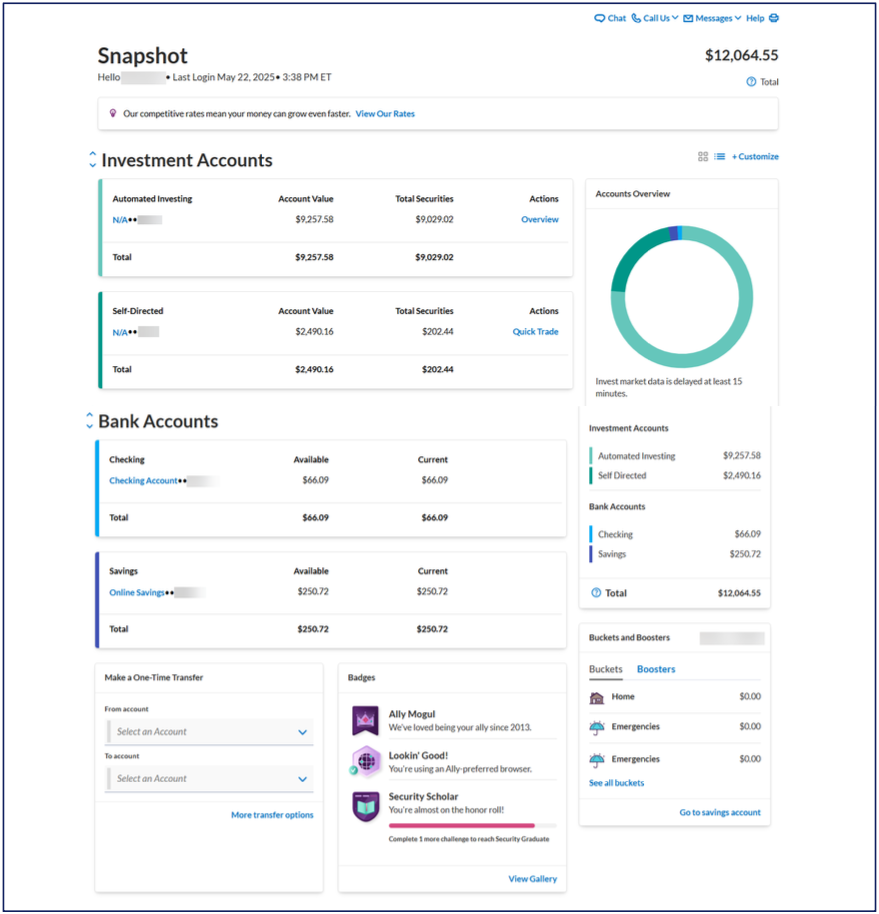Viewport: 879px width, 914px height.
Task: Switch to list view icon
Action: pyautogui.click(x=720, y=156)
